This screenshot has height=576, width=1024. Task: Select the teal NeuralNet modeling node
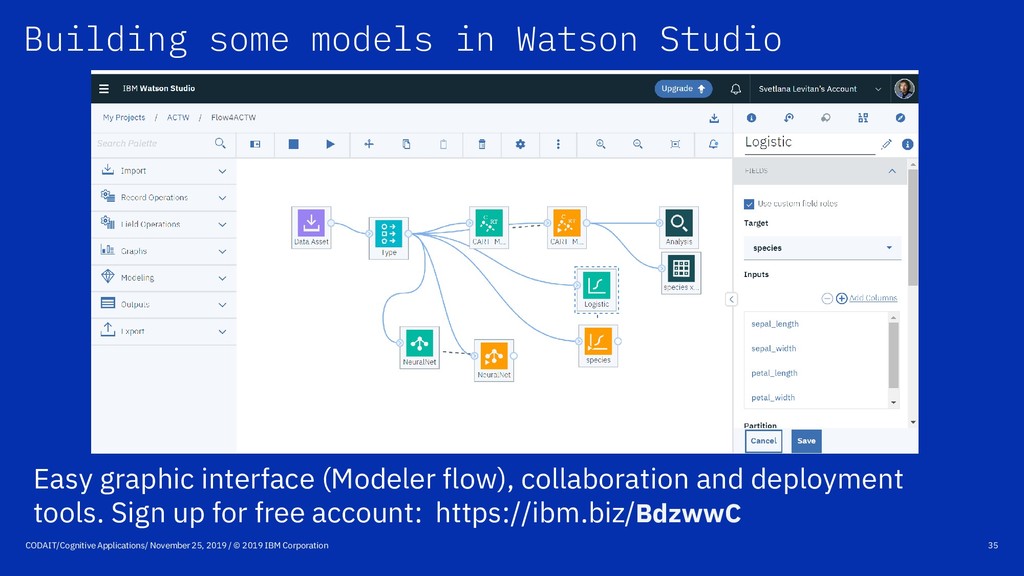click(419, 347)
